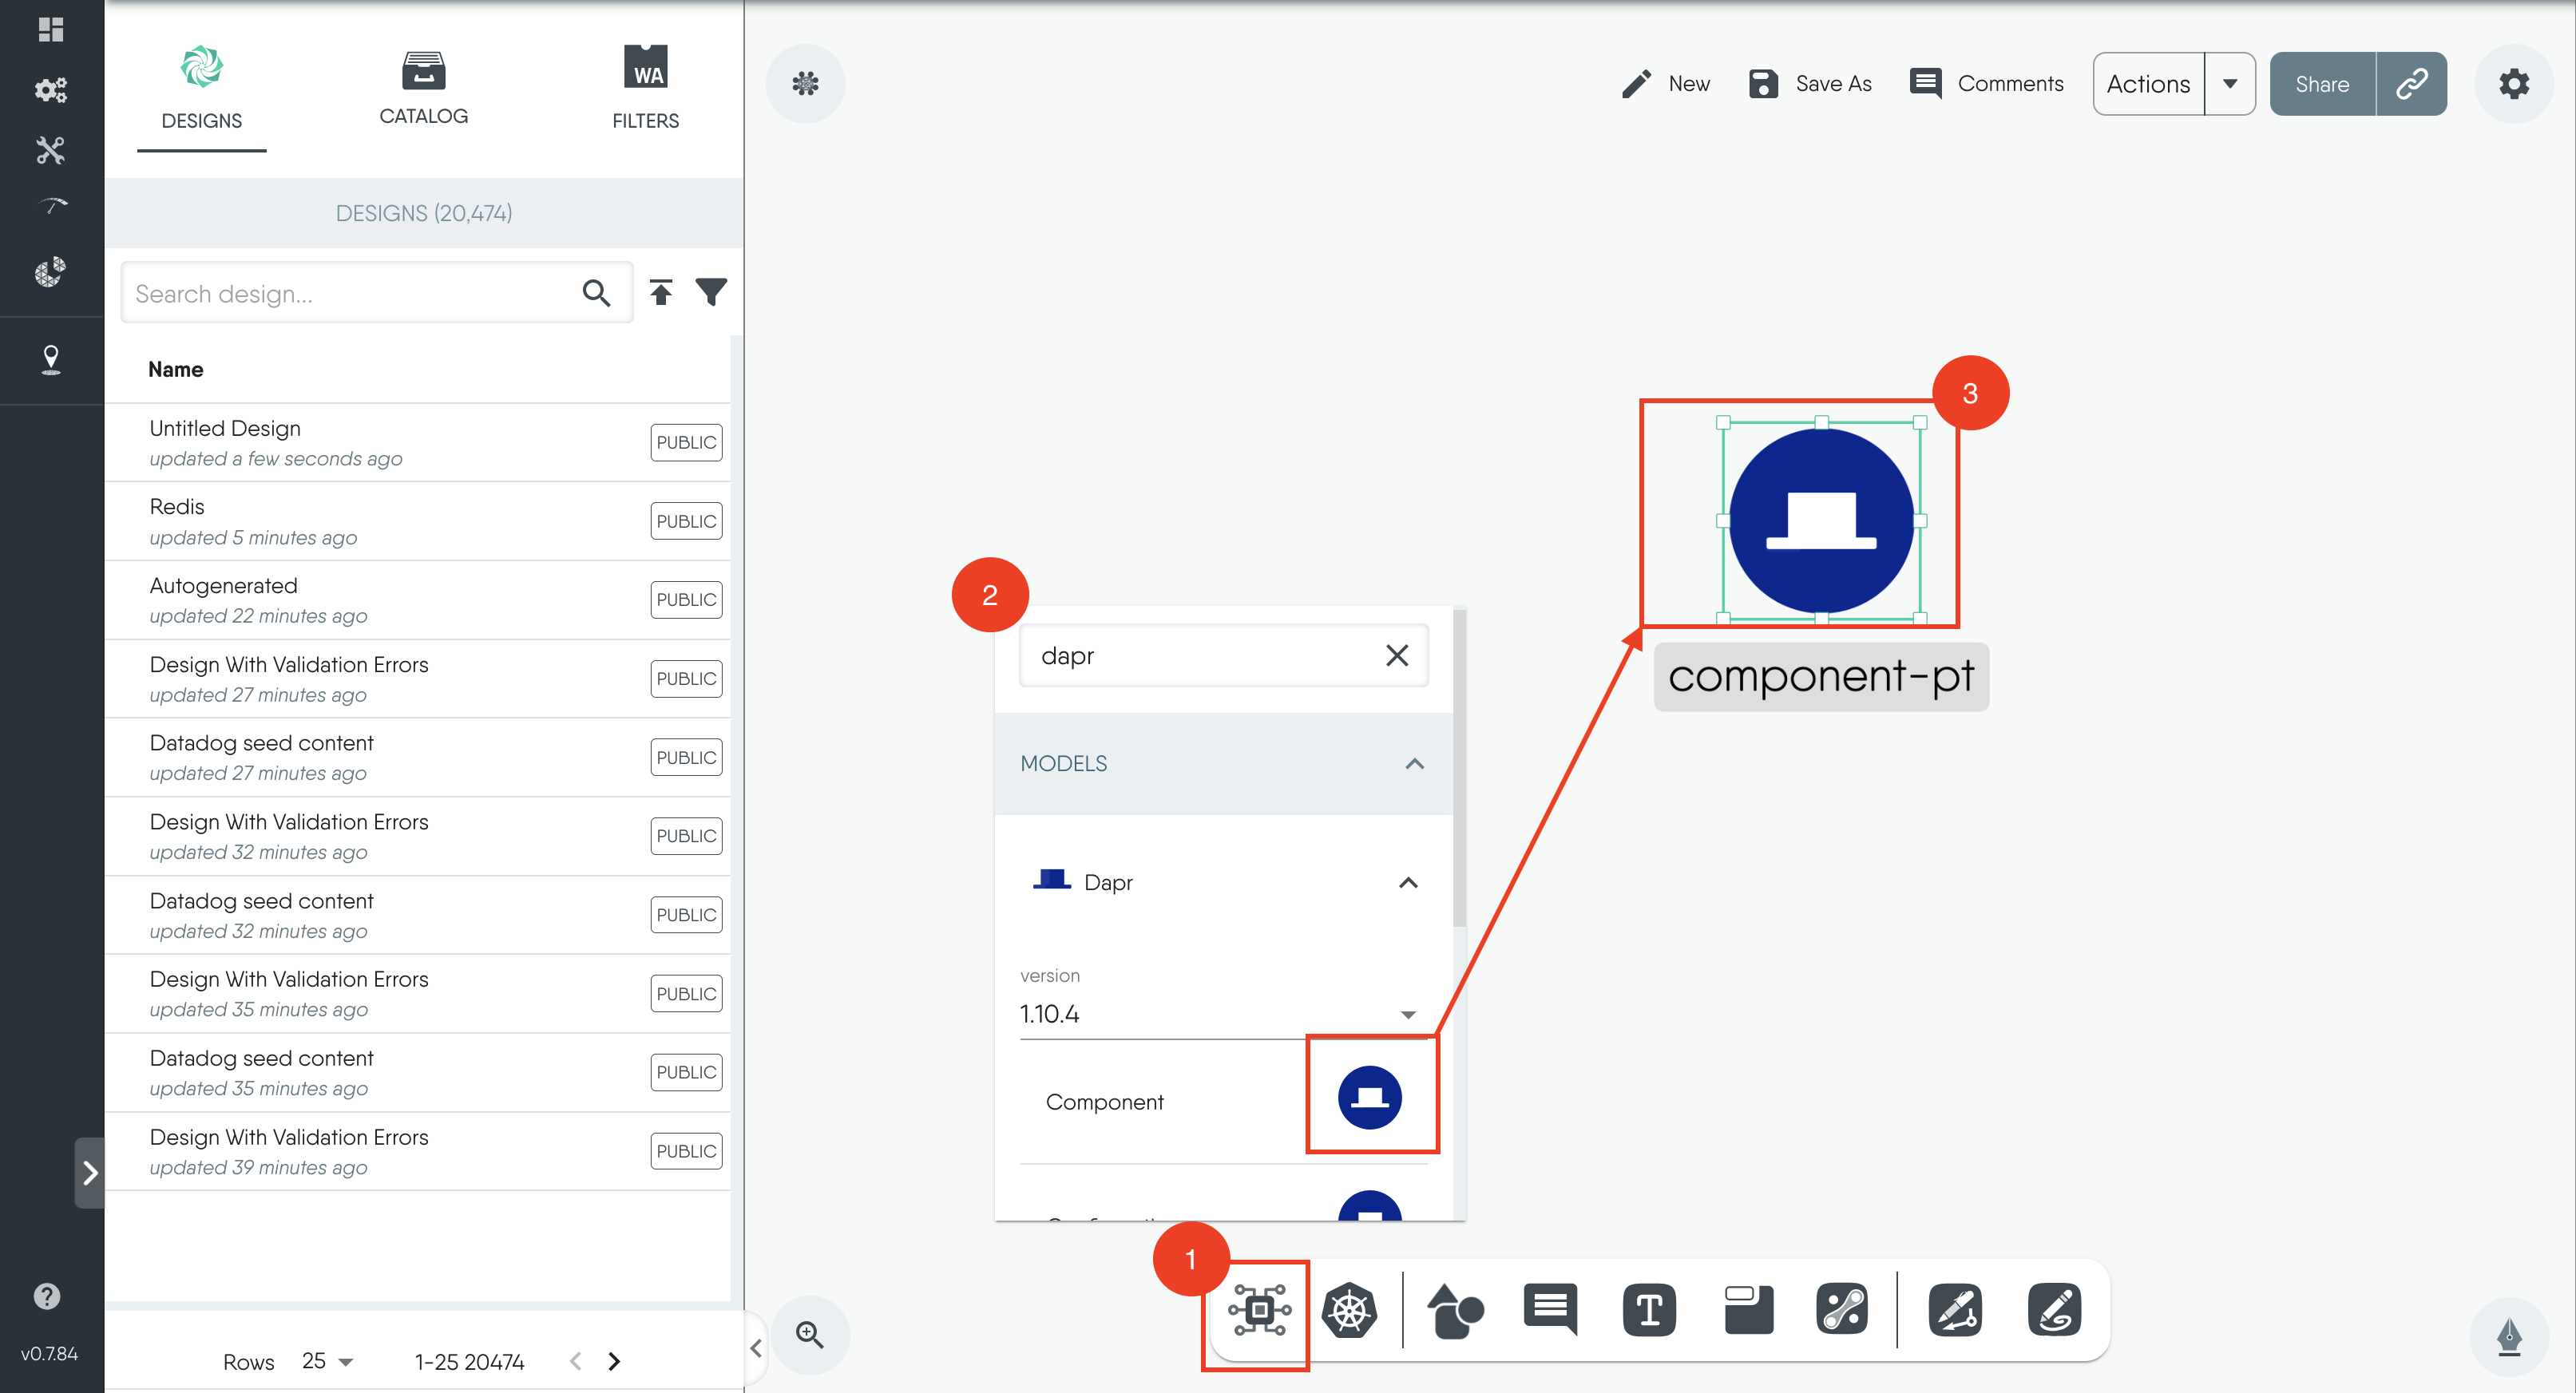Collapse the MODELS section in the search popup
The image size is (2576, 1393).
point(1414,763)
